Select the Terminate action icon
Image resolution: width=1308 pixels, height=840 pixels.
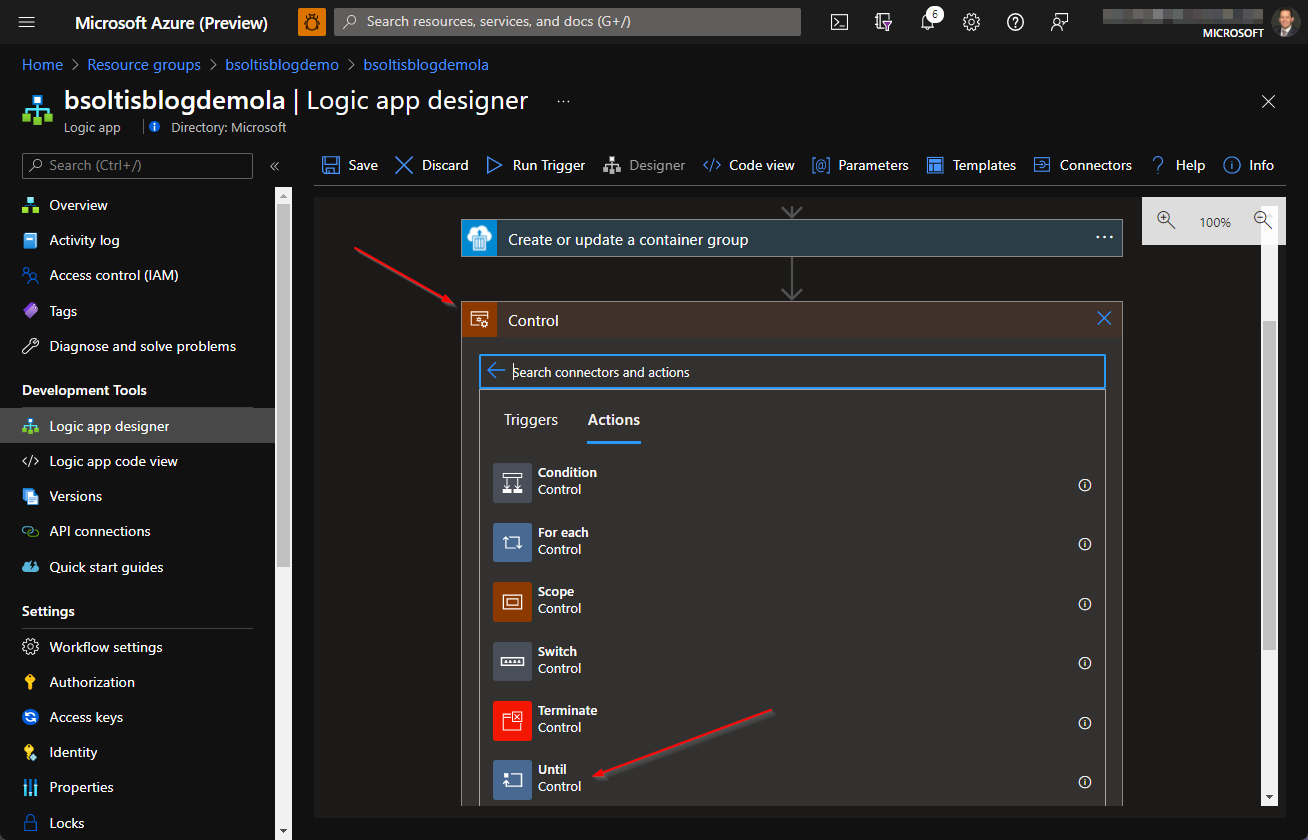point(512,720)
